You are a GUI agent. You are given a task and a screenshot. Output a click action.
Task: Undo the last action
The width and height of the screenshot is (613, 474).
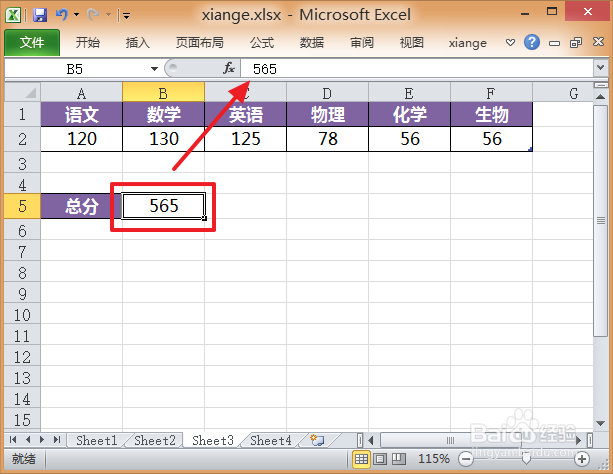[62, 15]
